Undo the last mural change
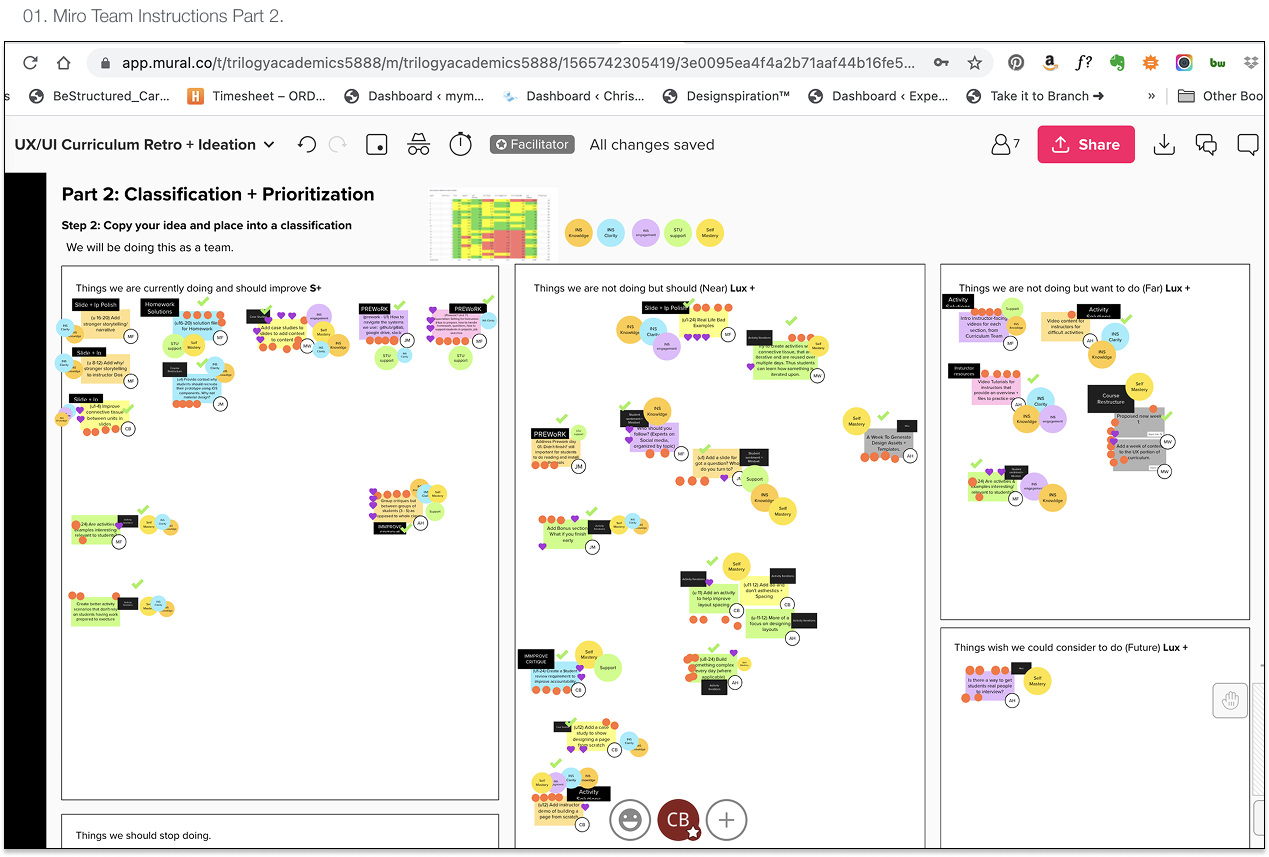Image resolution: width=1269 pixels, height=857 pixels. [x=307, y=144]
